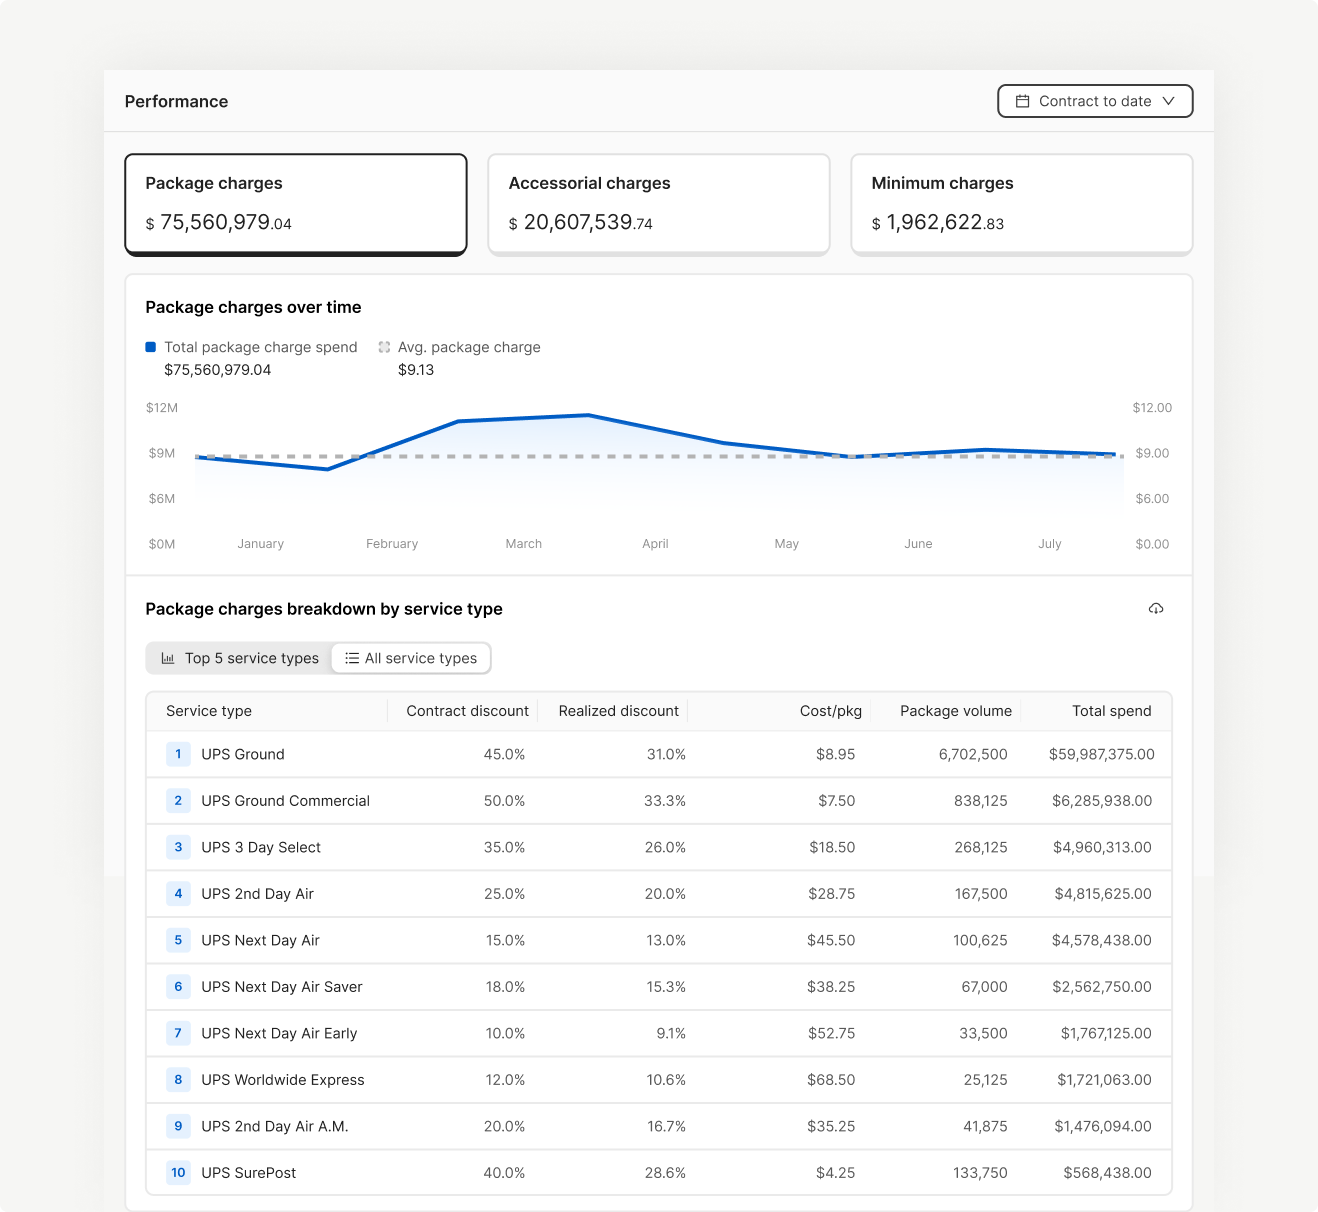The width and height of the screenshot is (1318, 1212).
Task: Click the $59,987,375.00 total spend value
Action: tap(1101, 754)
